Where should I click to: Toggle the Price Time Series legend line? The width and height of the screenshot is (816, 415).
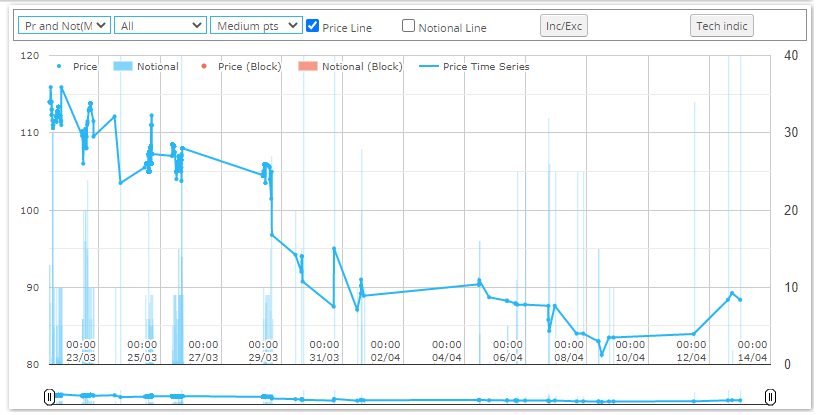click(x=429, y=67)
